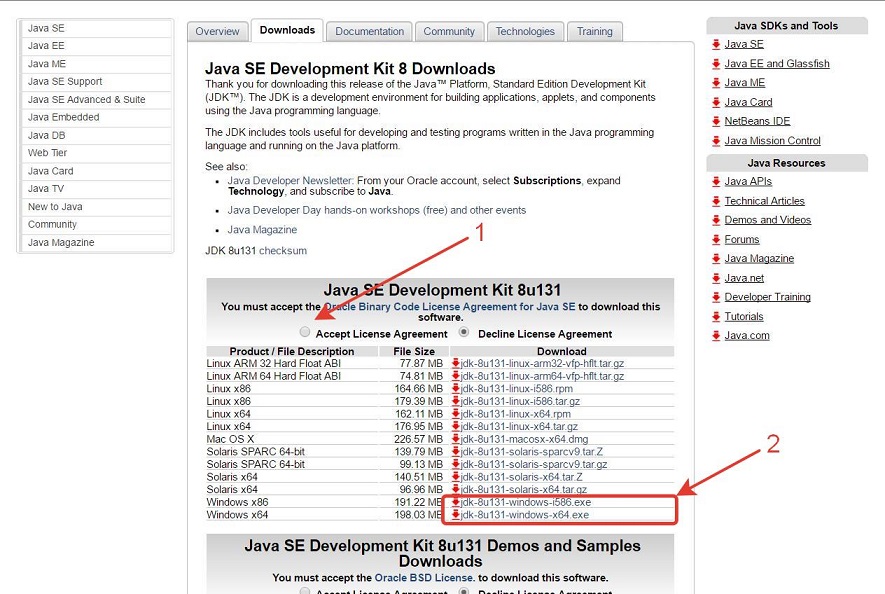Download jdk-8u131-linux-x64.tar.gz
The width and height of the screenshot is (885, 594).
pos(519,426)
